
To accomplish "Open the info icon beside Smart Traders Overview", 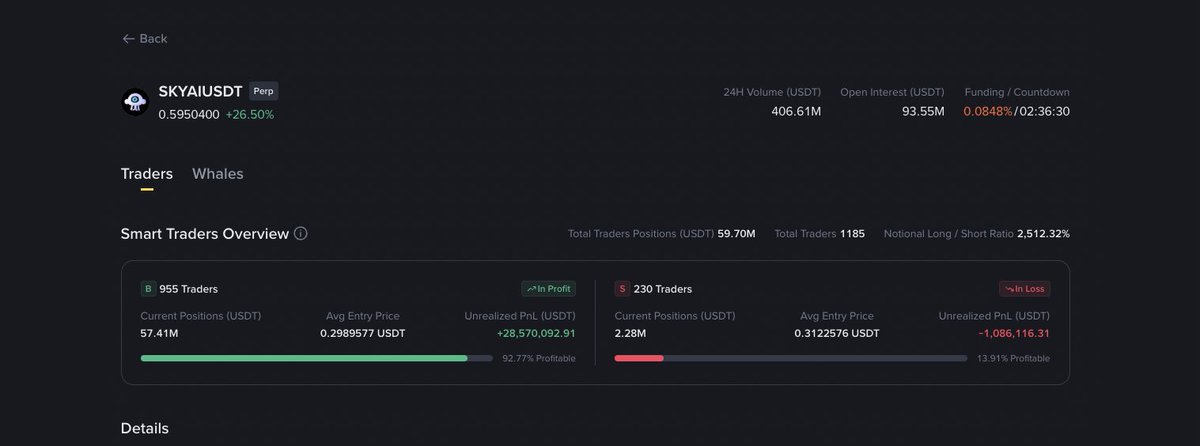I will click(x=301, y=233).
